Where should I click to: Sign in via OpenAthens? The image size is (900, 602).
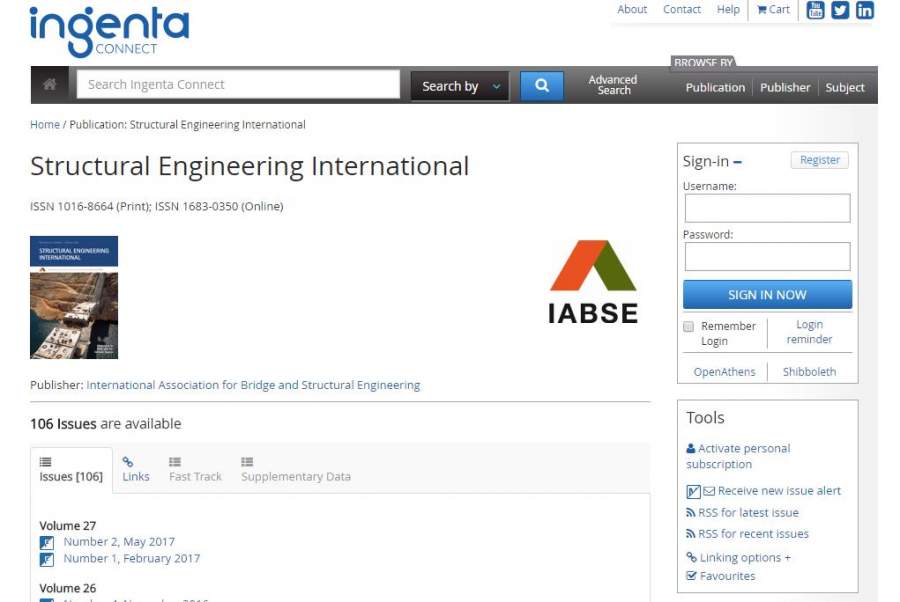tap(724, 372)
